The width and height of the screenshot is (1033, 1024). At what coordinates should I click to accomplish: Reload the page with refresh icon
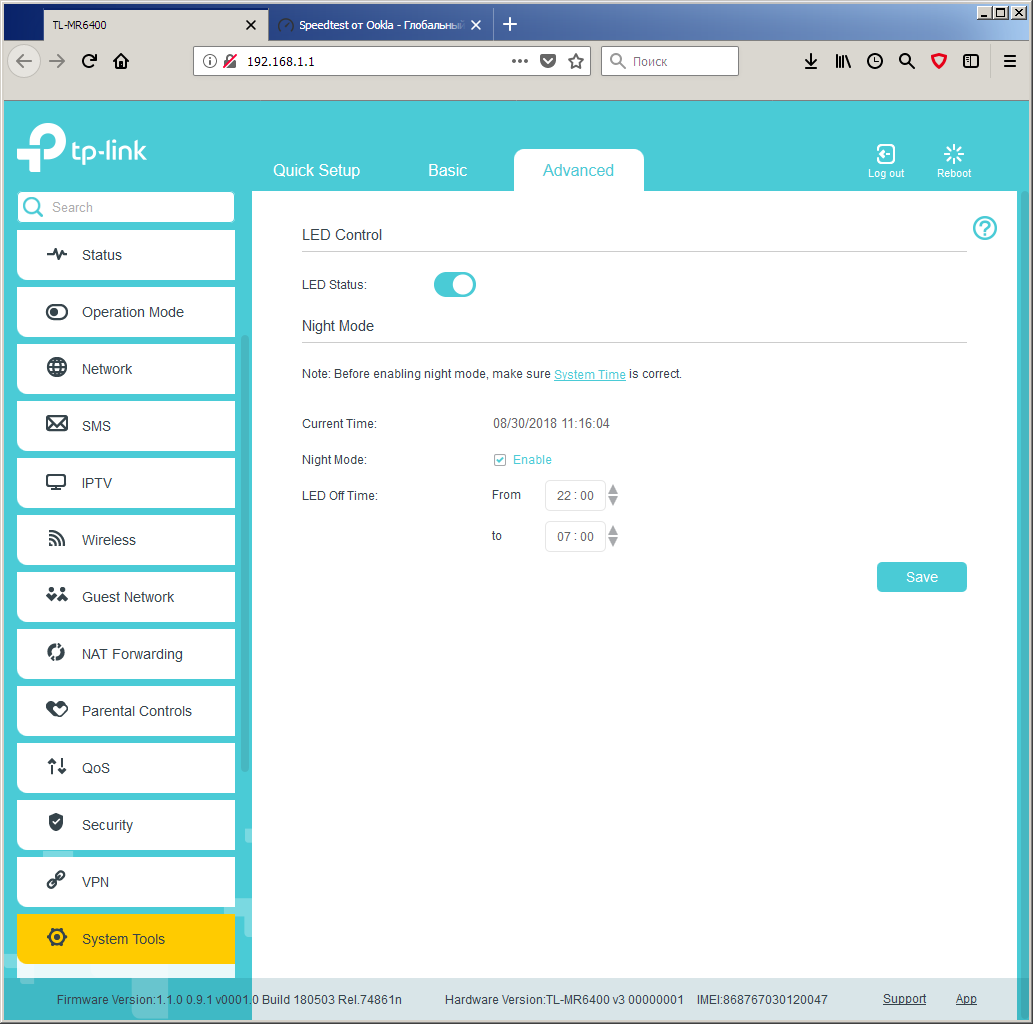point(89,61)
